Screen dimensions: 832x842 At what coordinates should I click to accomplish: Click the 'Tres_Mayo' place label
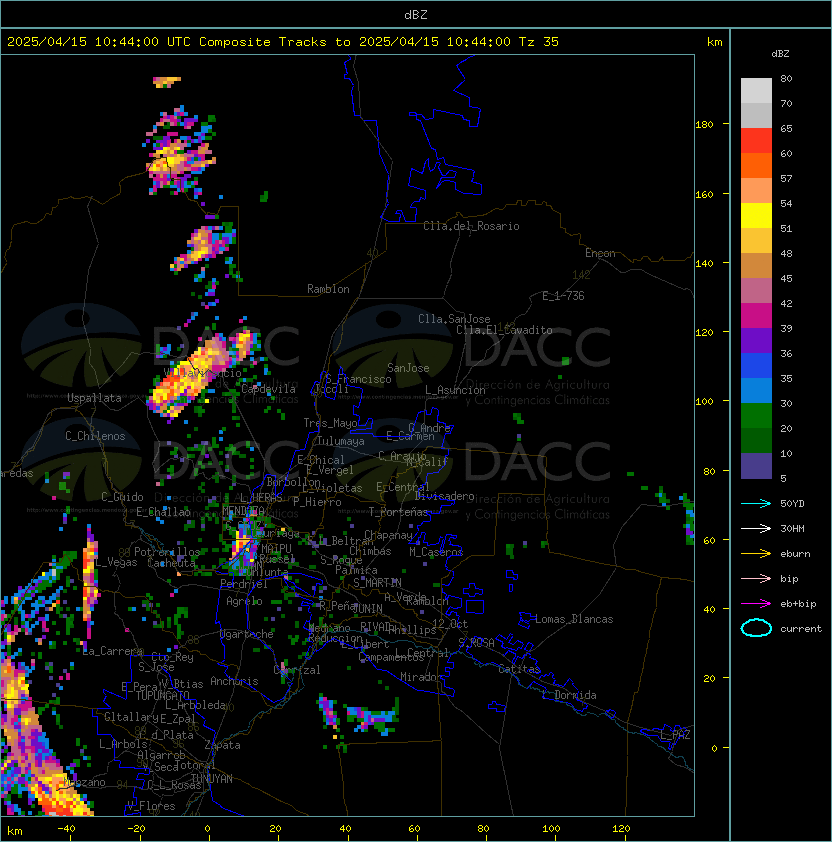click(x=330, y=423)
